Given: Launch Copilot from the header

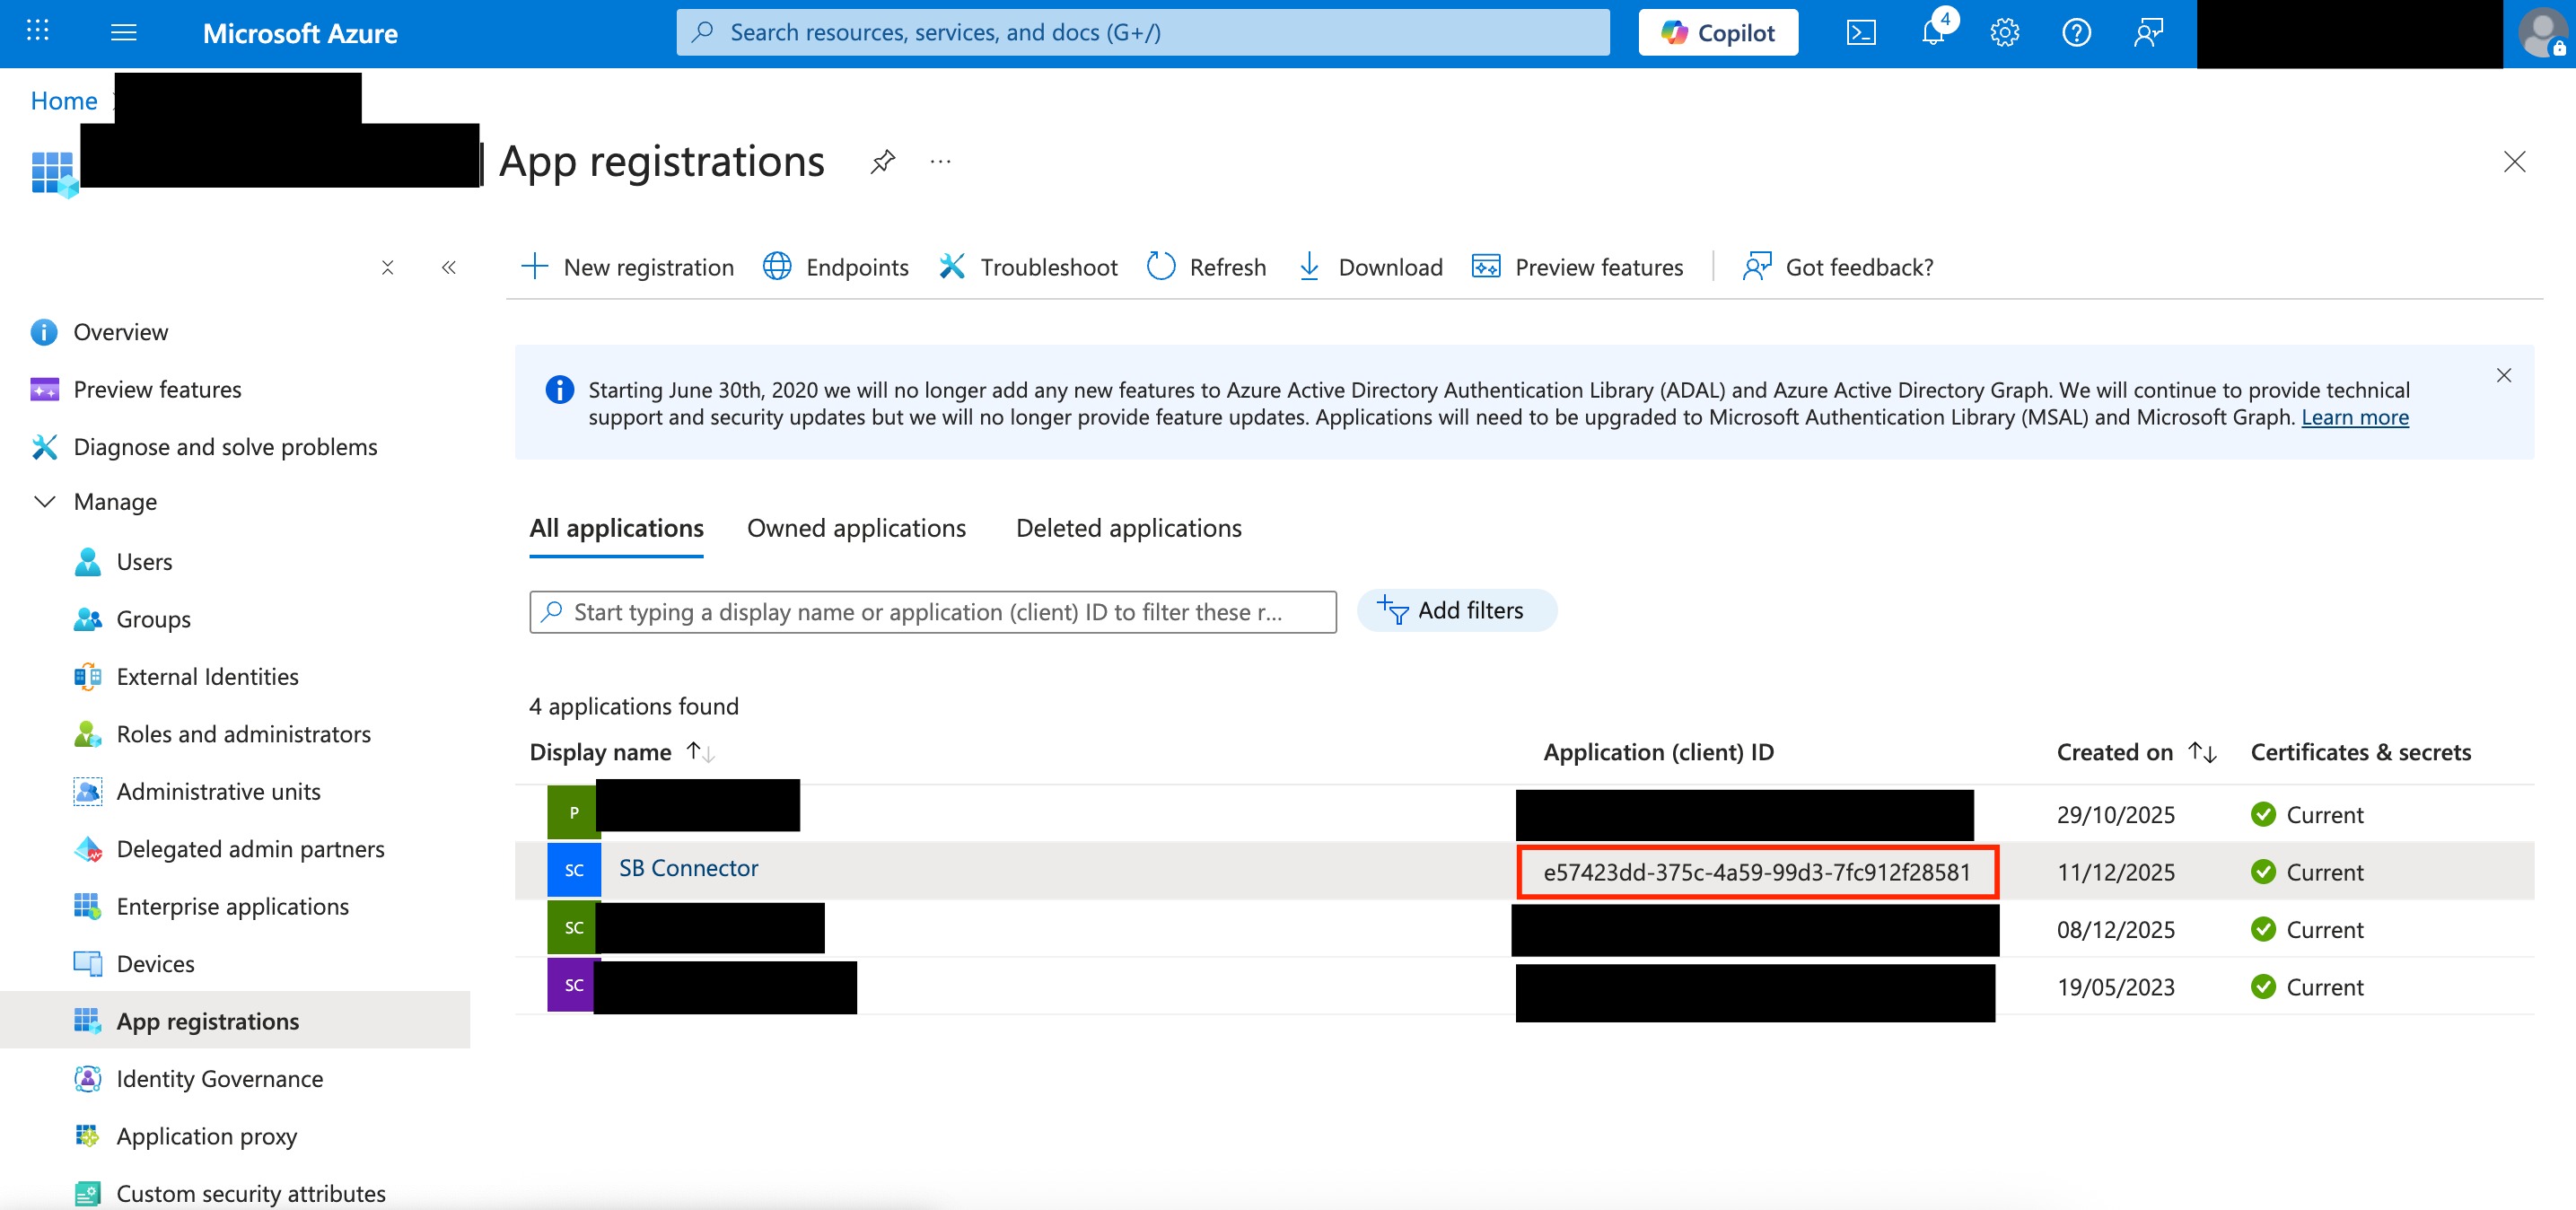Looking at the screenshot, I should (x=1717, y=33).
